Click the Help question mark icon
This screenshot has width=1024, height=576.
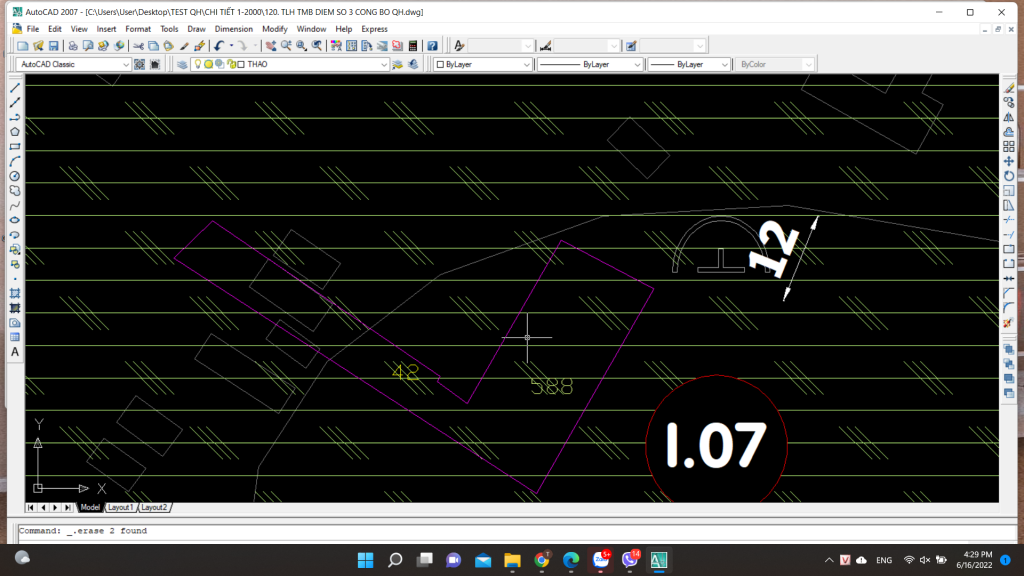432,46
